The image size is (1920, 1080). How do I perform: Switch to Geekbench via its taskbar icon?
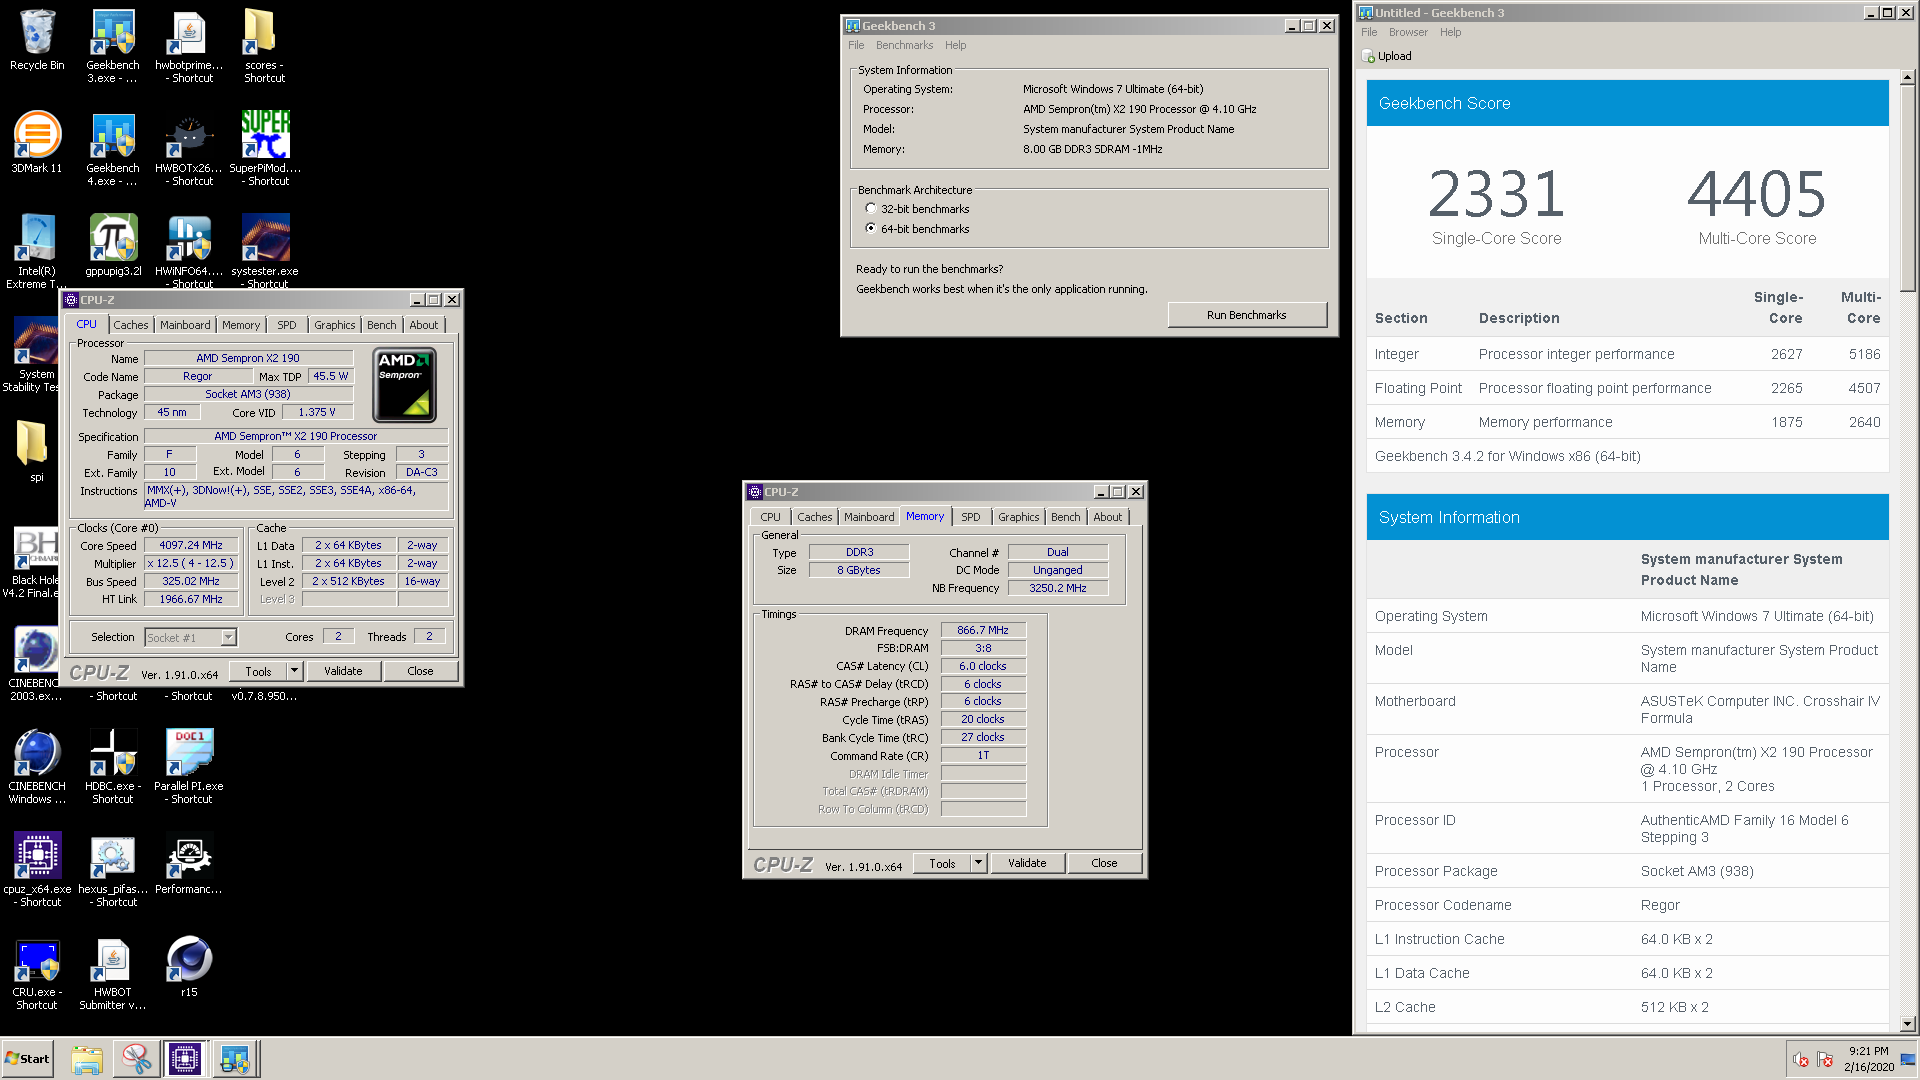tap(235, 1059)
